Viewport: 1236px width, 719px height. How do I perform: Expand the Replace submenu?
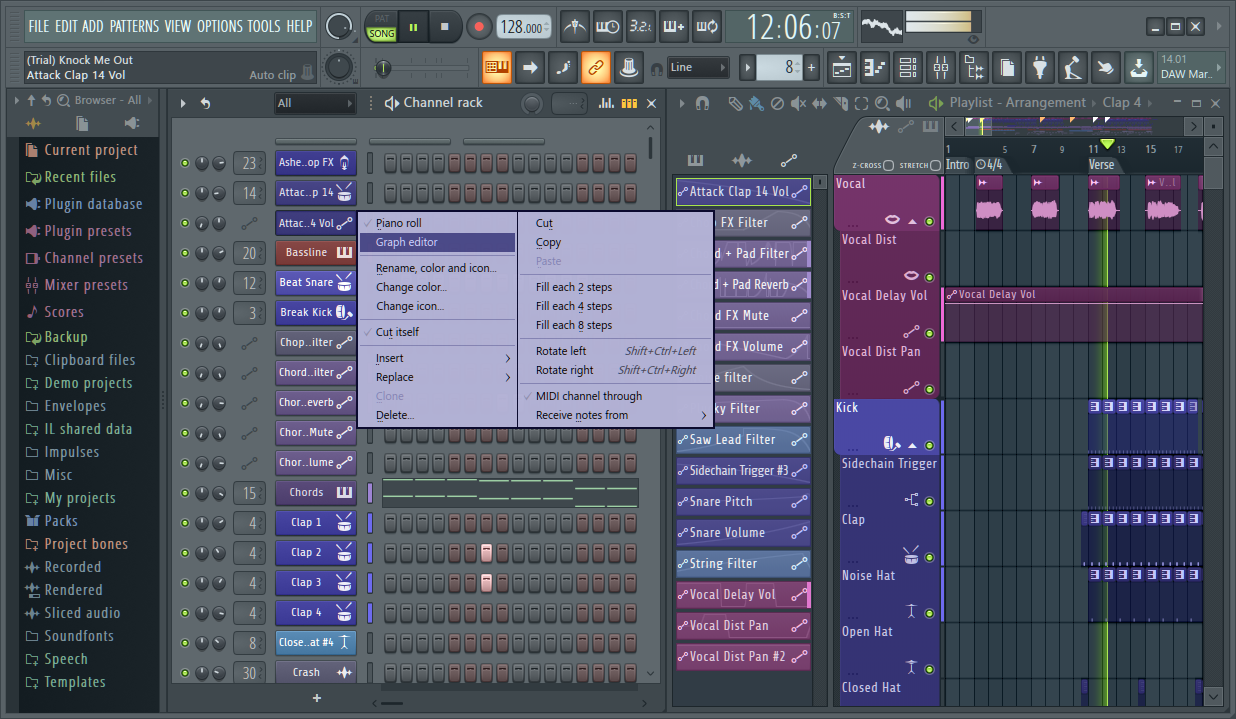[437, 377]
